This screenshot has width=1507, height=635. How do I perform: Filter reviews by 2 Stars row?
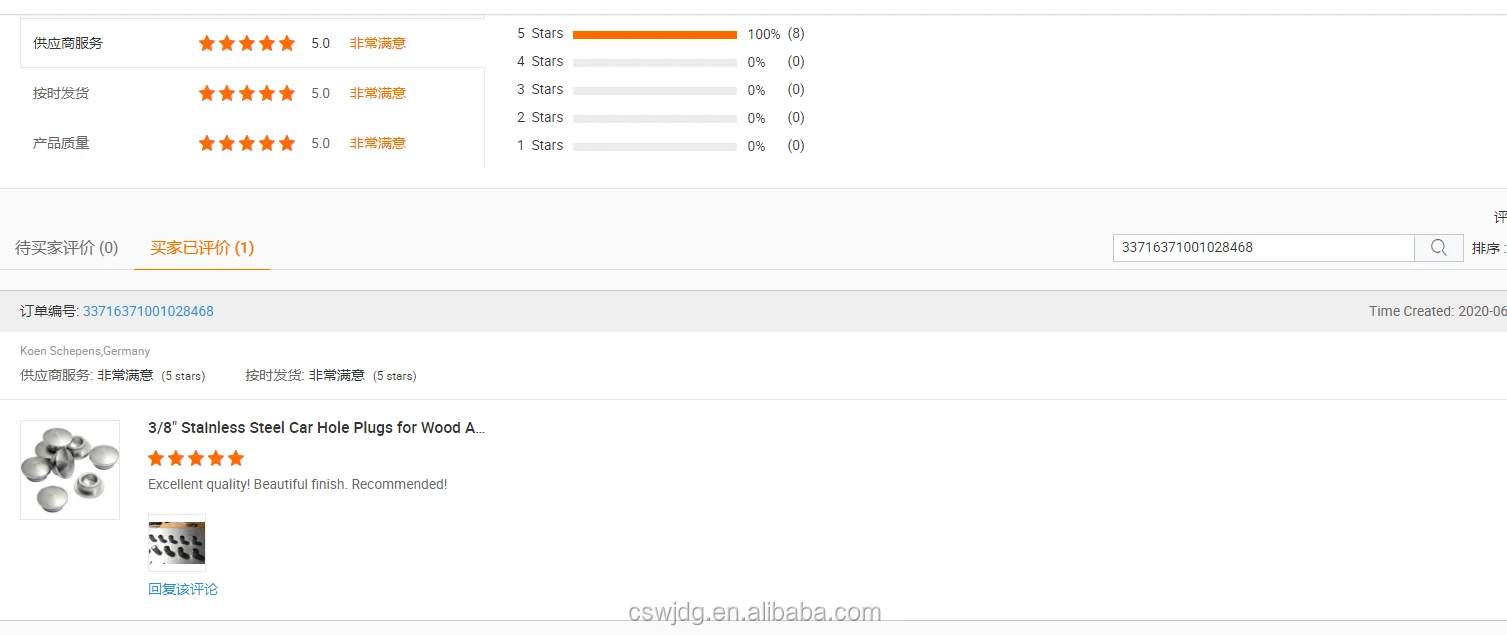click(x=540, y=118)
